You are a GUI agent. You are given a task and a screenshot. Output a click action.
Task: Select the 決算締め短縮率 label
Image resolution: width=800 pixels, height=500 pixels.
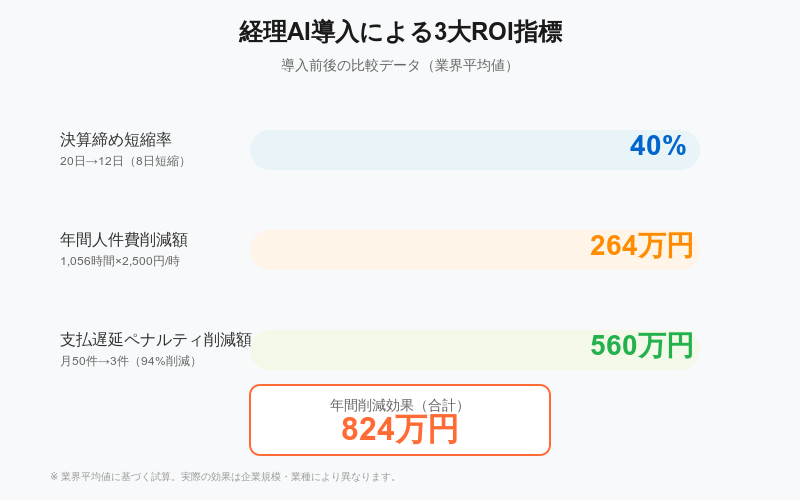click(x=116, y=139)
